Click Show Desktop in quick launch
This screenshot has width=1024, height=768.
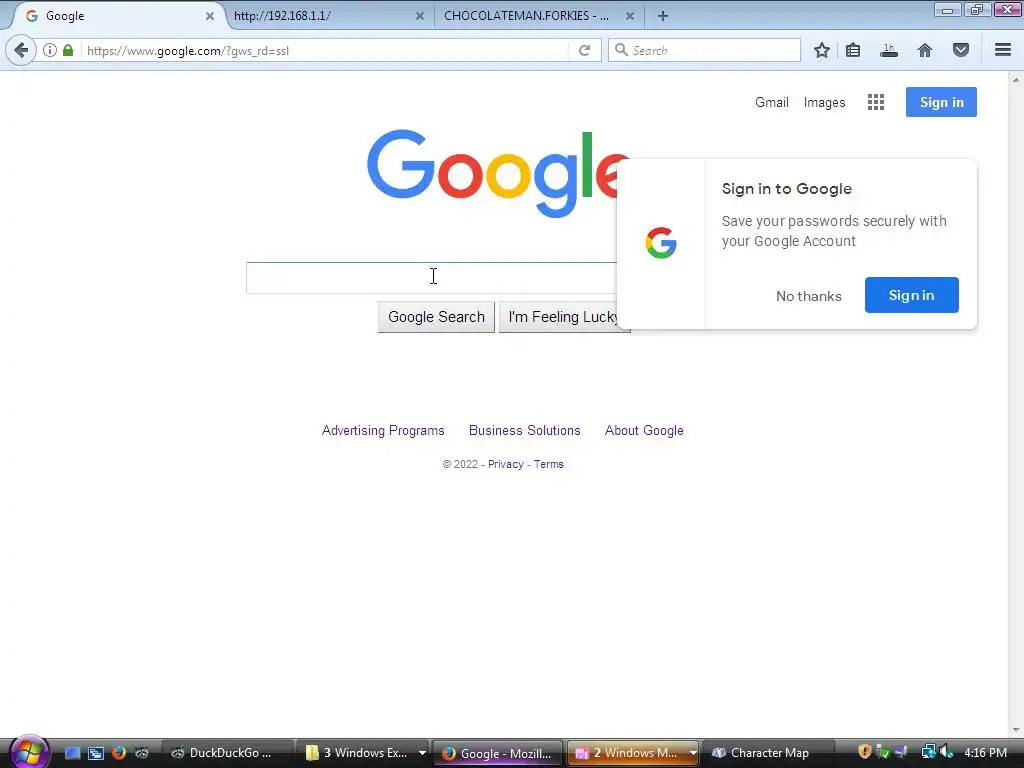click(x=72, y=753)
